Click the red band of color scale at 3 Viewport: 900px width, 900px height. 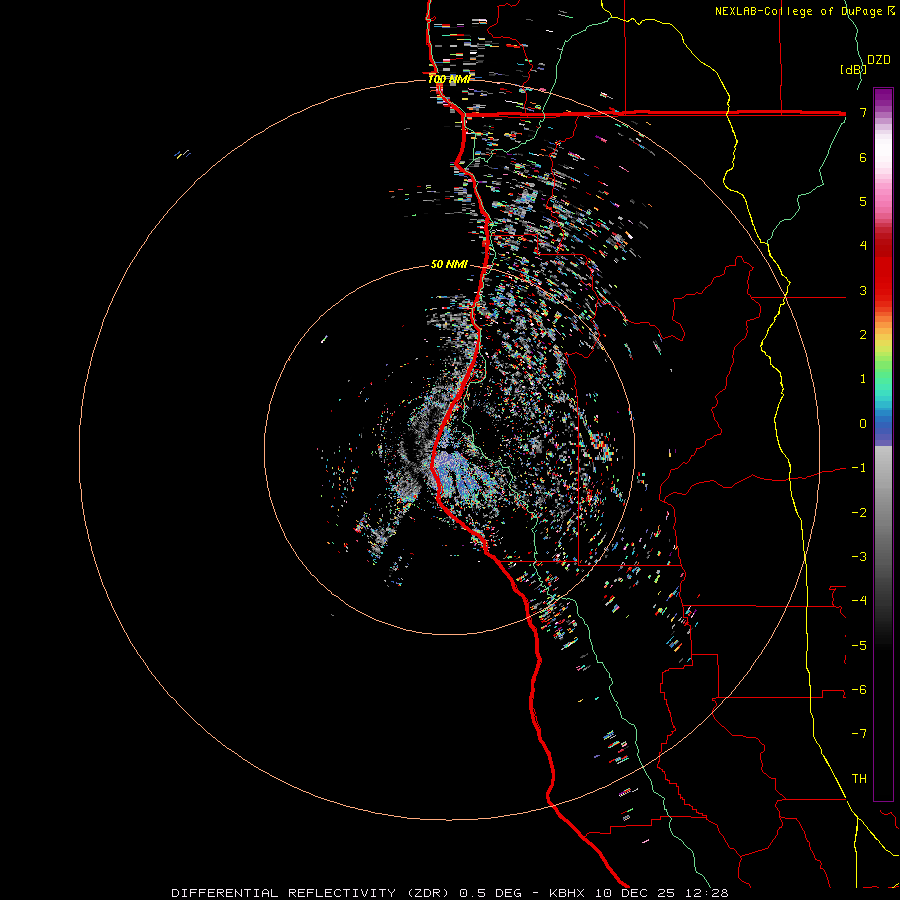pos(883,290)
